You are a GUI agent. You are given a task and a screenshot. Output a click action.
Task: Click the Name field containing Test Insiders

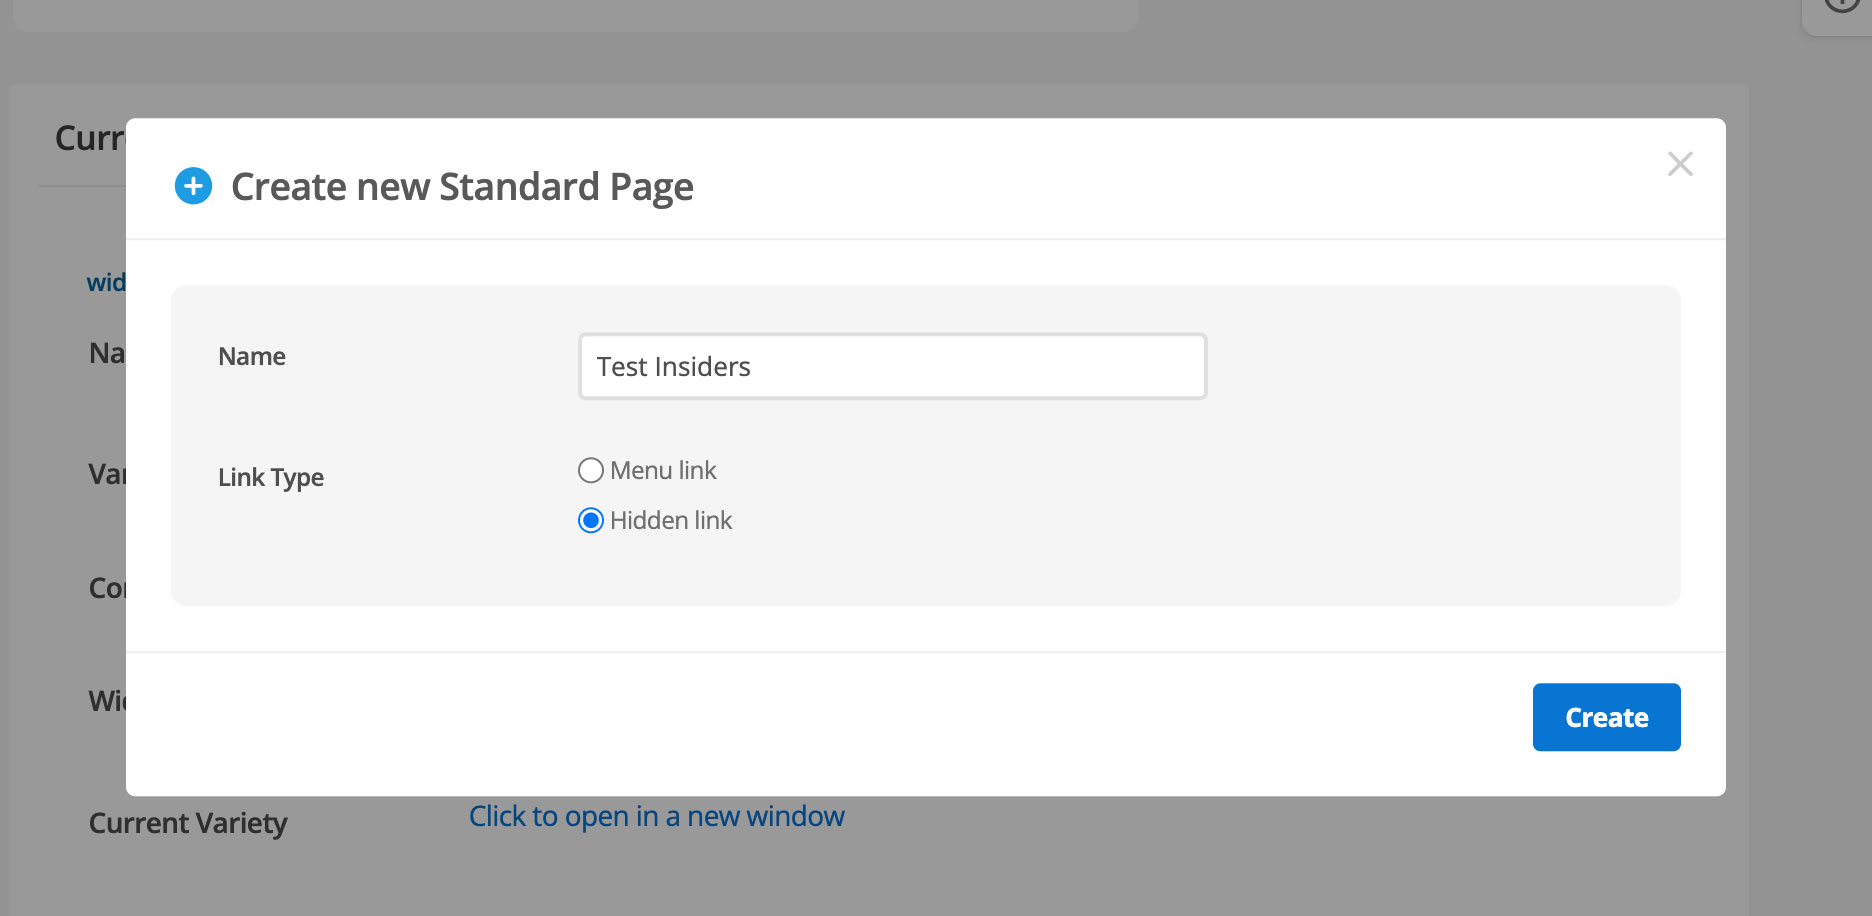pos(892,366)
